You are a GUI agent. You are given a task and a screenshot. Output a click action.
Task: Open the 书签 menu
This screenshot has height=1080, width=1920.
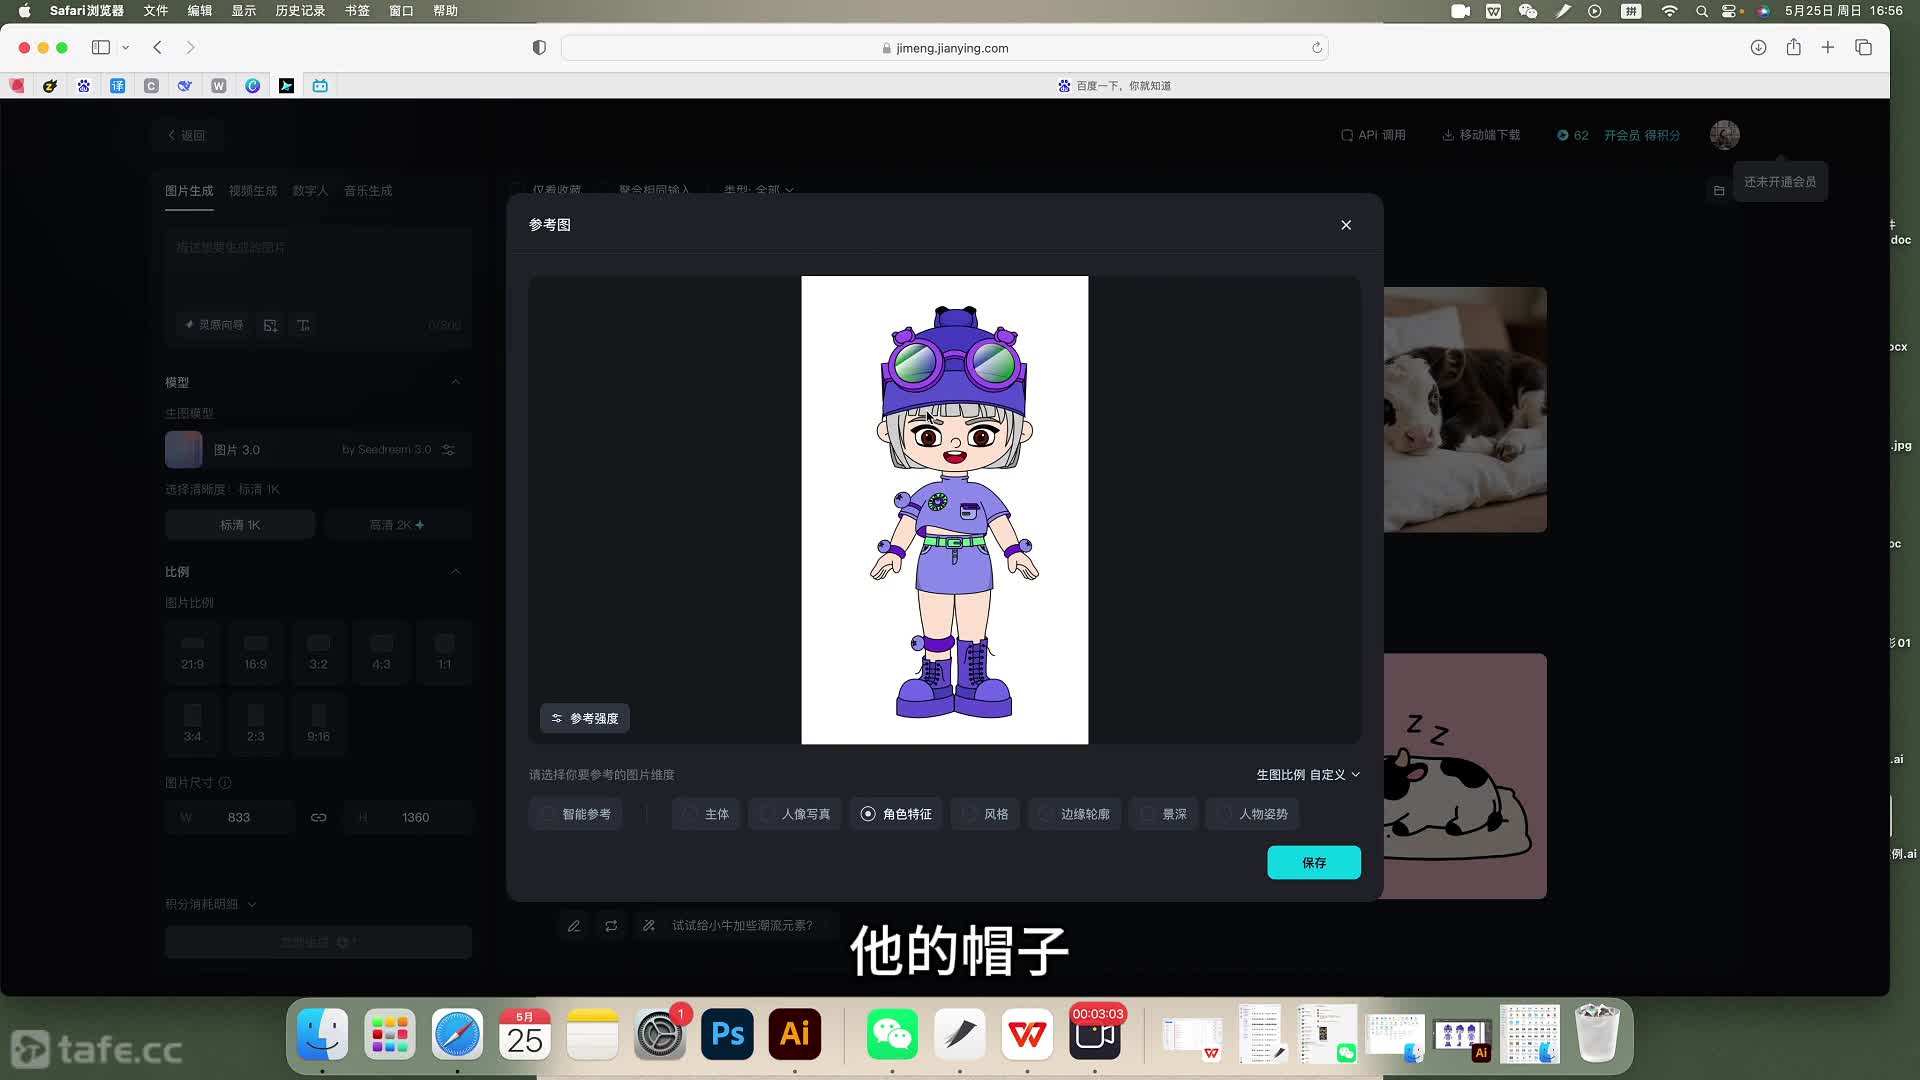point(357,11)
